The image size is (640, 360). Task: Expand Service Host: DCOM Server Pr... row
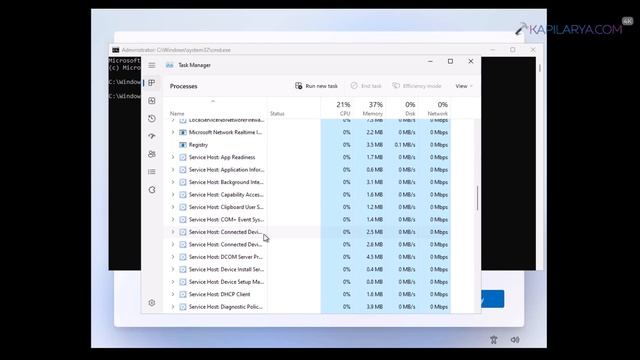pyautogui.click(x=173, y=257)
